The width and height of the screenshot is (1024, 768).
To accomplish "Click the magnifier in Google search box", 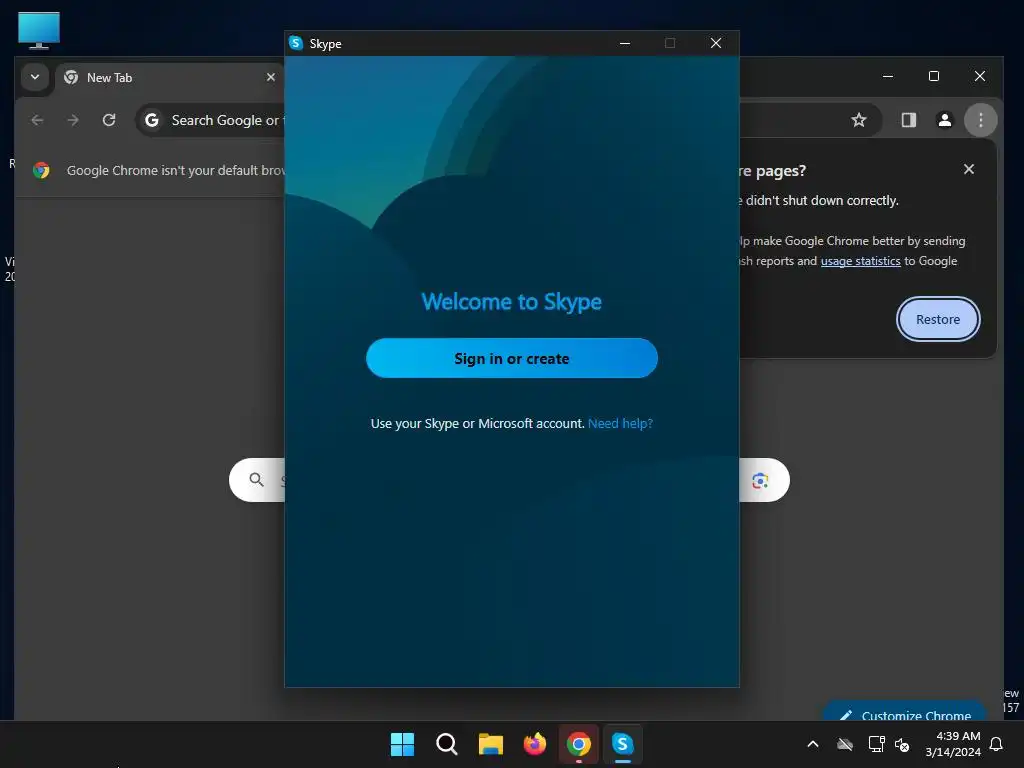I will (257, 480).
